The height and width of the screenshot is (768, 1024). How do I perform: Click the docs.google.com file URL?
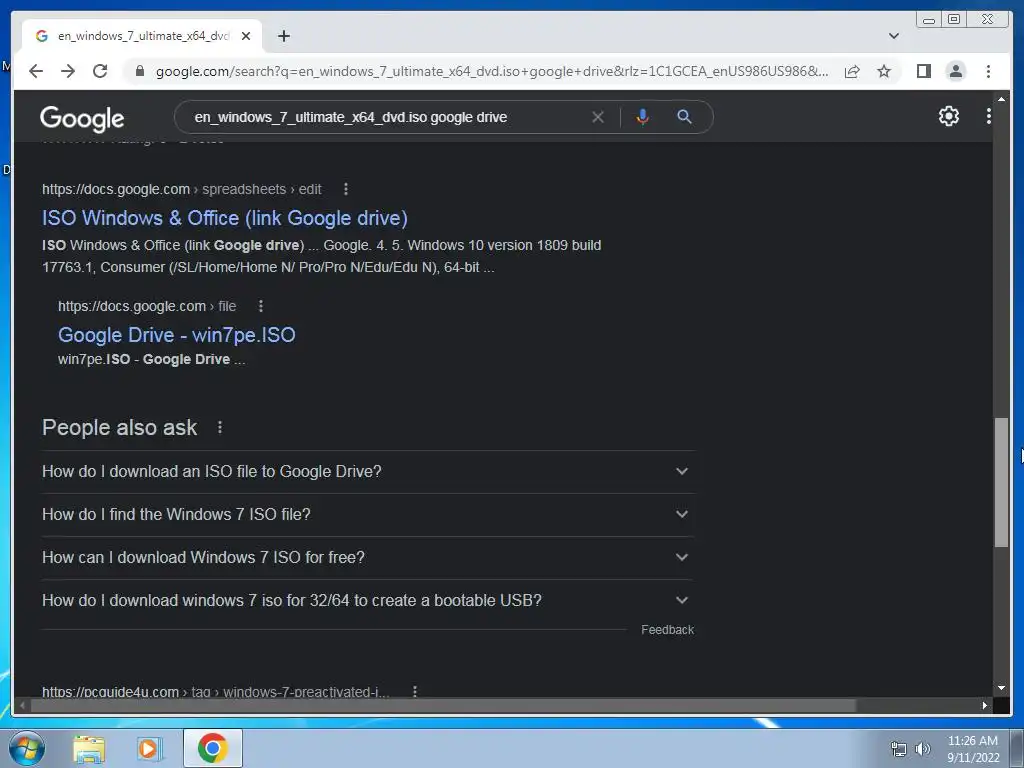pyautogui.click(x=147, y=306)
